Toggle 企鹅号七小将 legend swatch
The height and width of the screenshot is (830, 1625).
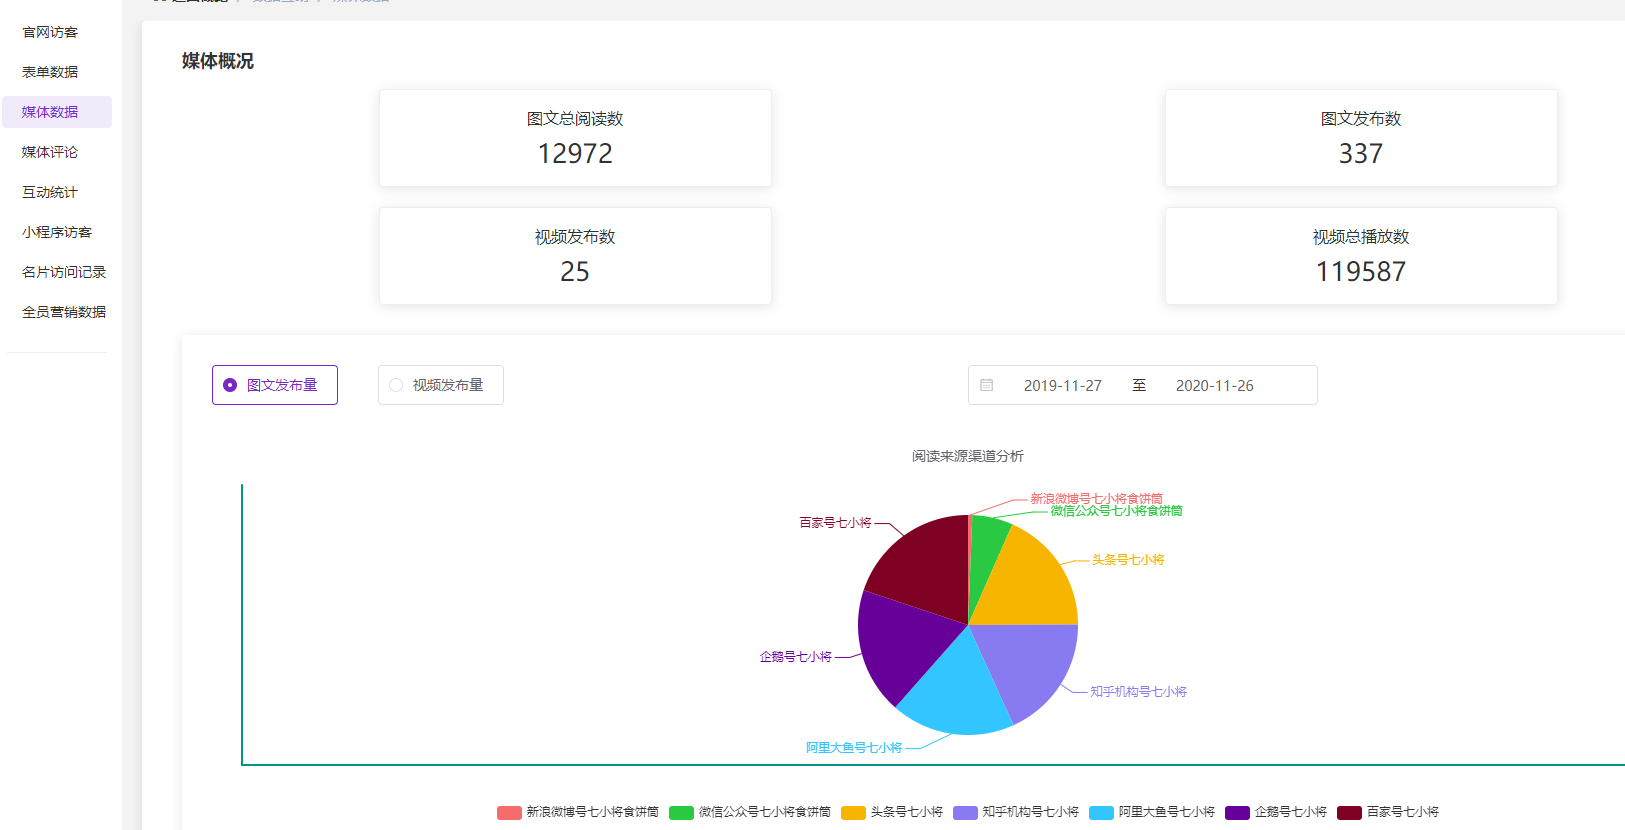1237,812
